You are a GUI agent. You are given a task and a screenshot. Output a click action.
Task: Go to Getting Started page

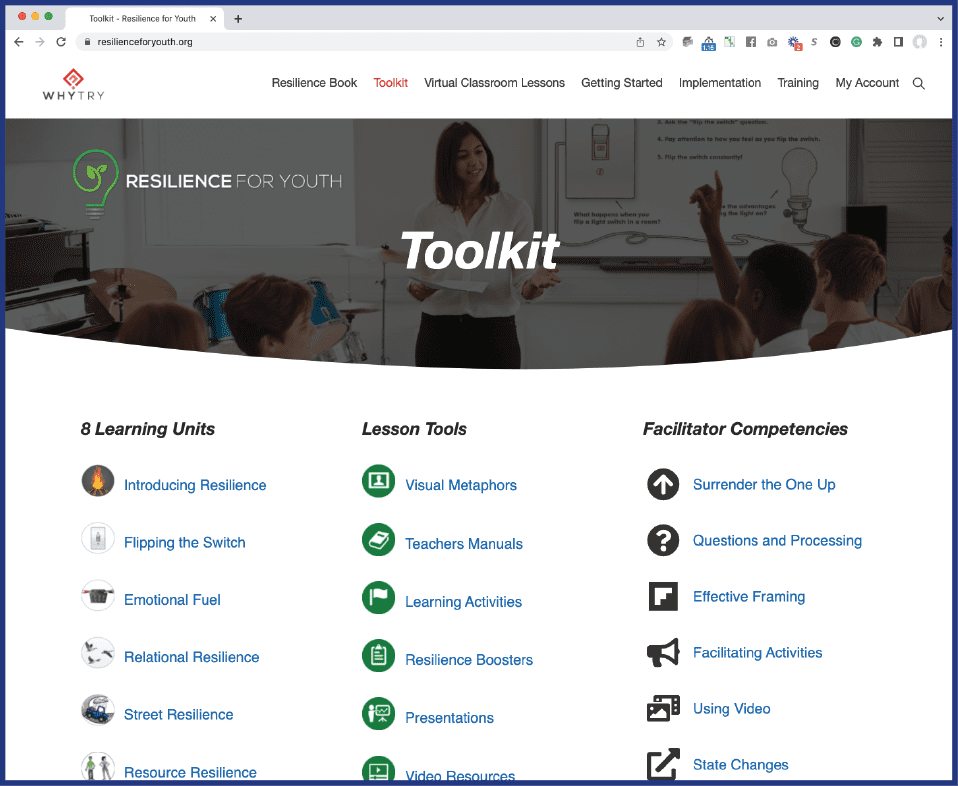pyautogui.click(x=621, y=83)
